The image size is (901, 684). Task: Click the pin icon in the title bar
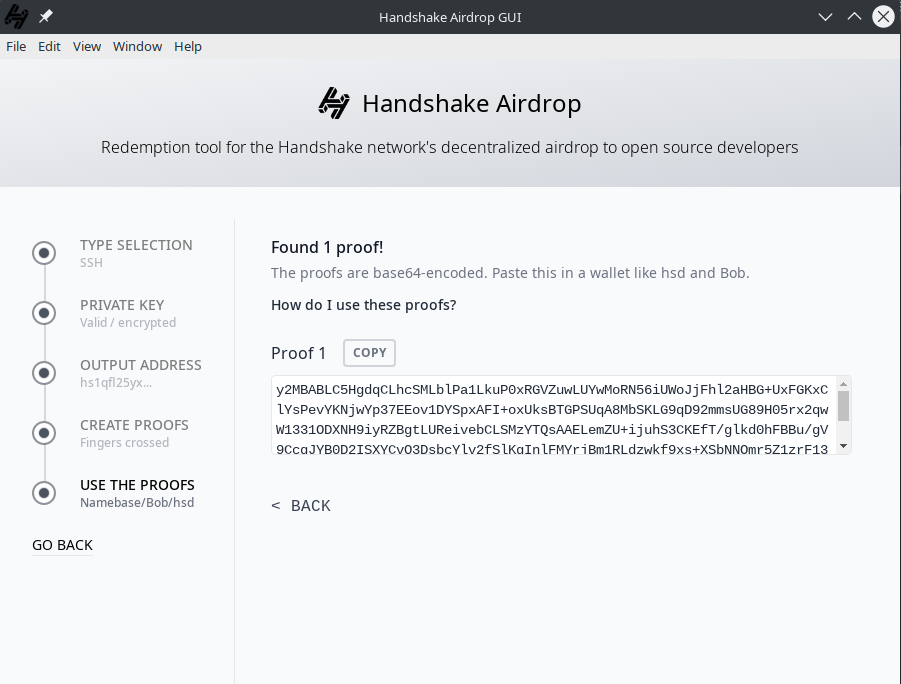(46, 17)
